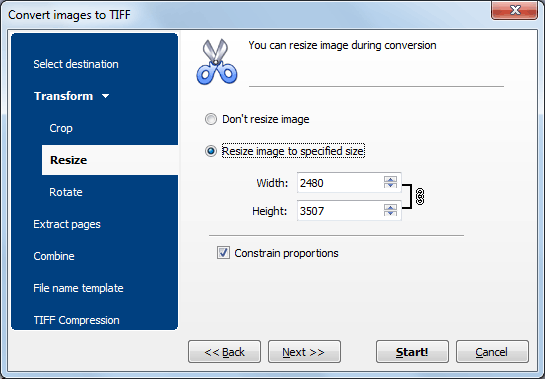Image resolution: width=545 pixels, height=379 pixels.
Task: Decrease Height with spinner down arrow
Action: click(390, 213)
